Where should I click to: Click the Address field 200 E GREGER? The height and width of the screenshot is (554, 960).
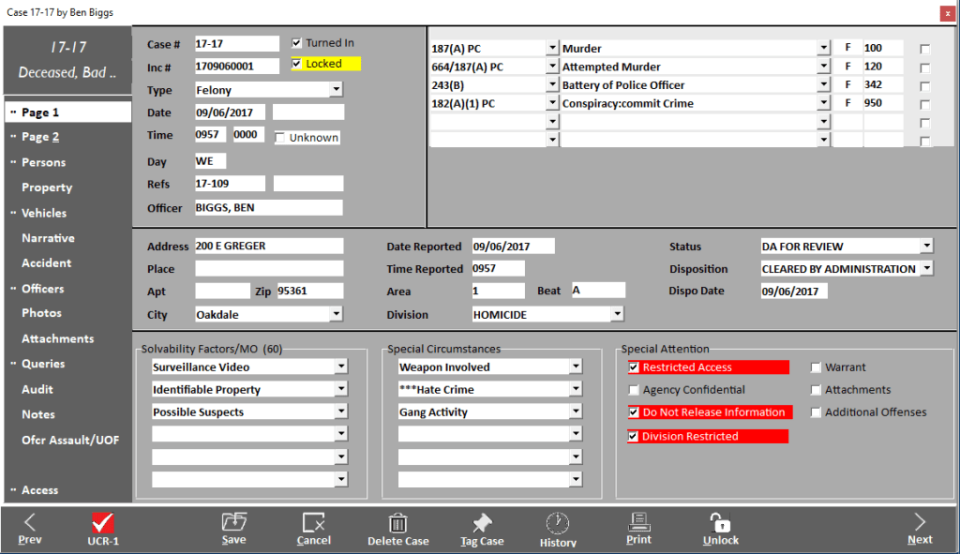click(269, 246)
